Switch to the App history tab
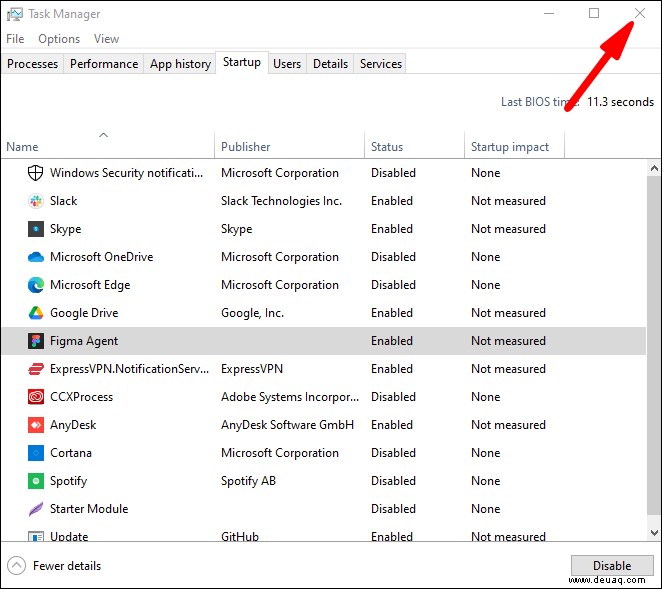This screenshot has height=589, width=662. [180, 64]
